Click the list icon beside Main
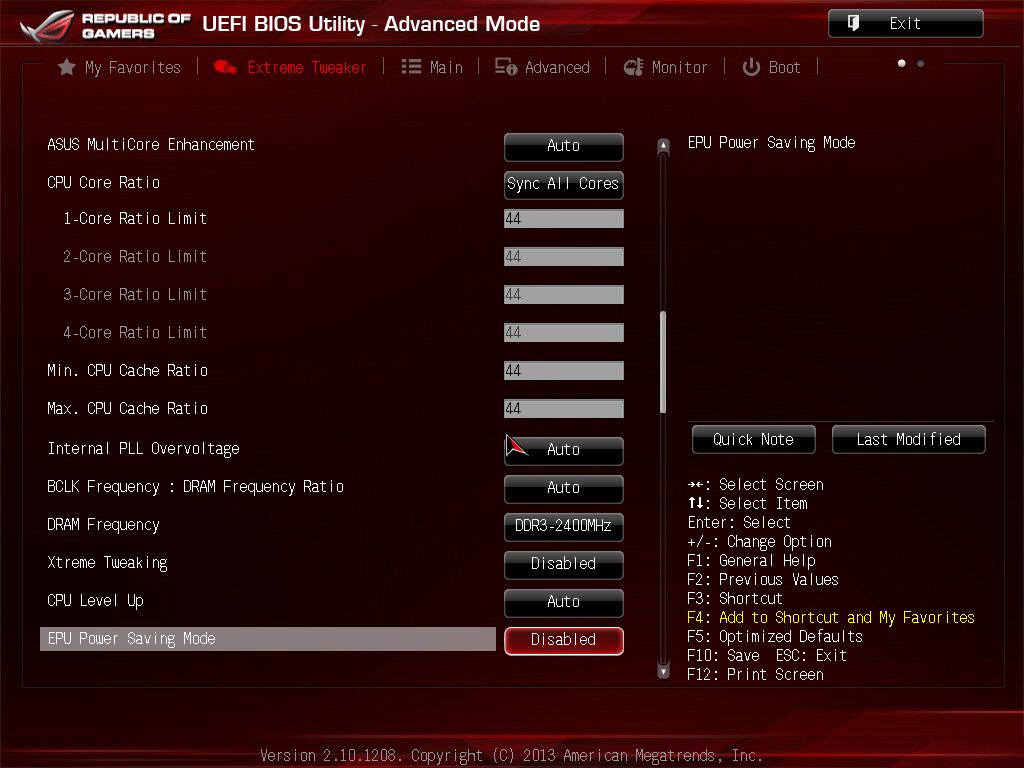The image size is (1024, 768). pos(411,67)
